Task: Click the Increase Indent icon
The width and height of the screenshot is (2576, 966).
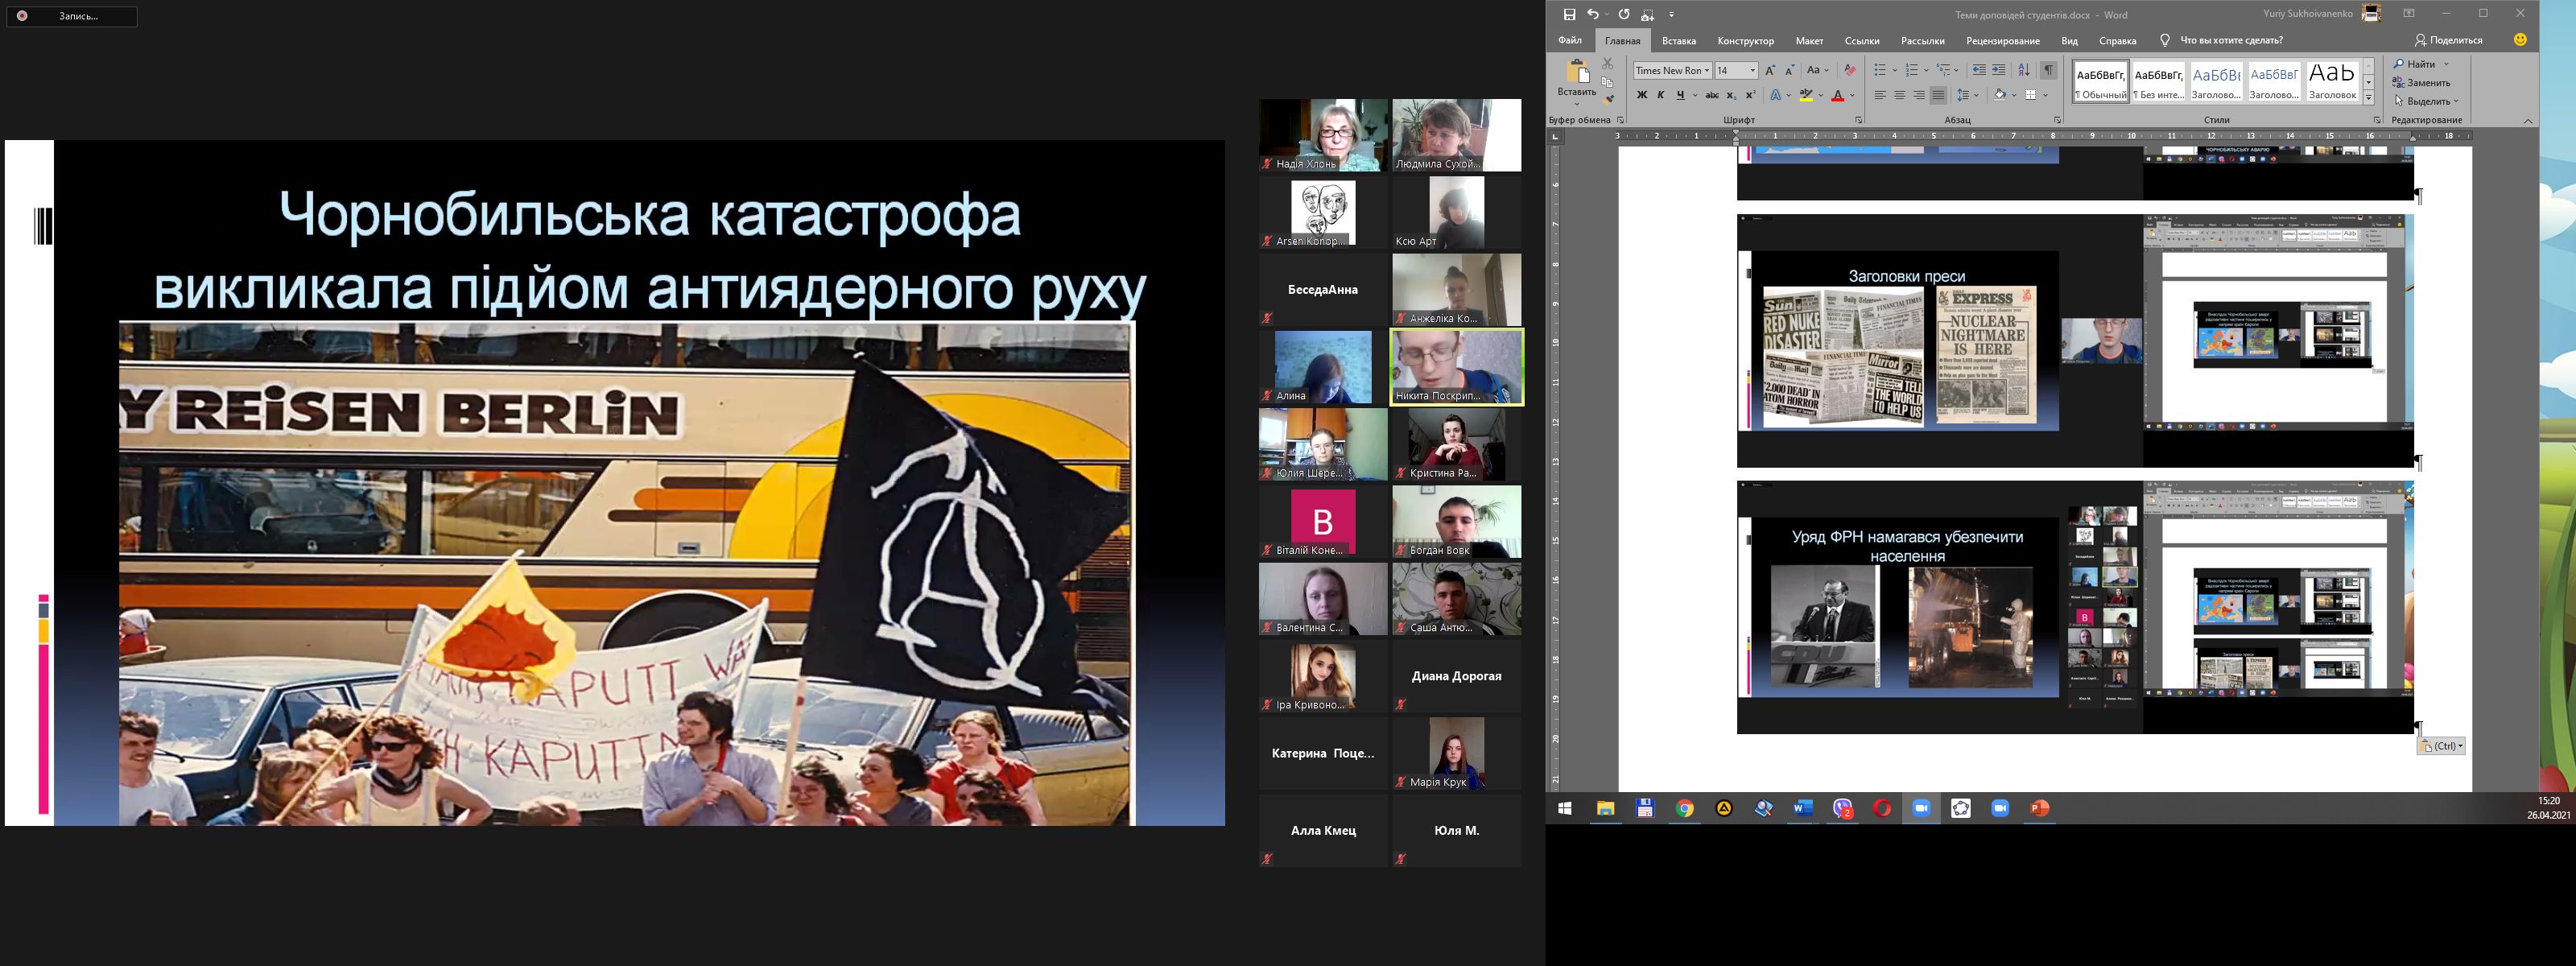Action: (1999, 70)
